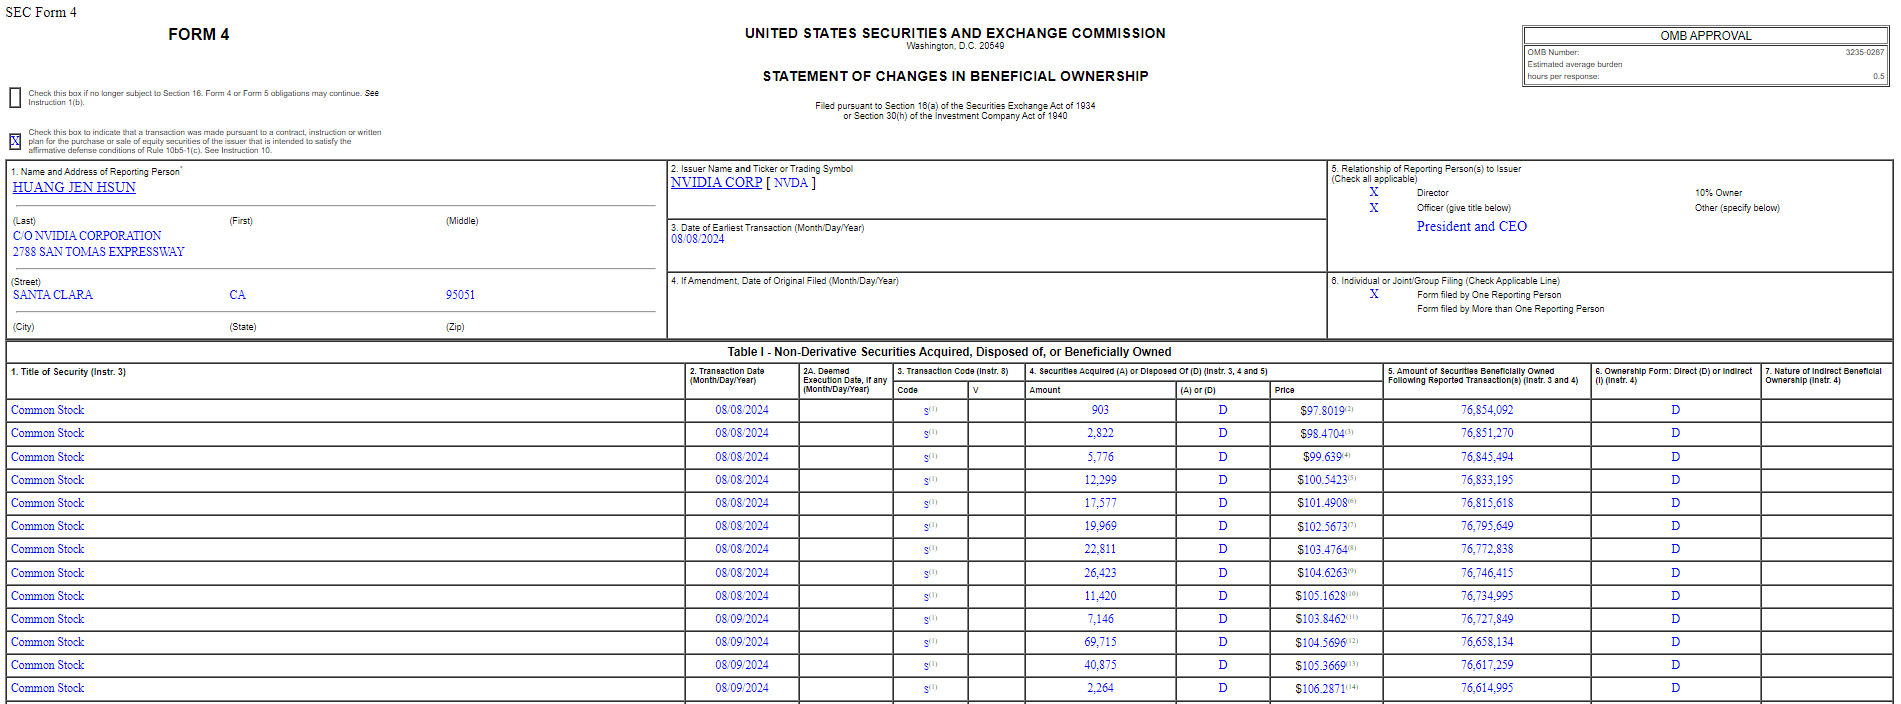Click the owned amount 76,734,995
Viewport: 1901px width, 704px height.
pos(1487,596)
